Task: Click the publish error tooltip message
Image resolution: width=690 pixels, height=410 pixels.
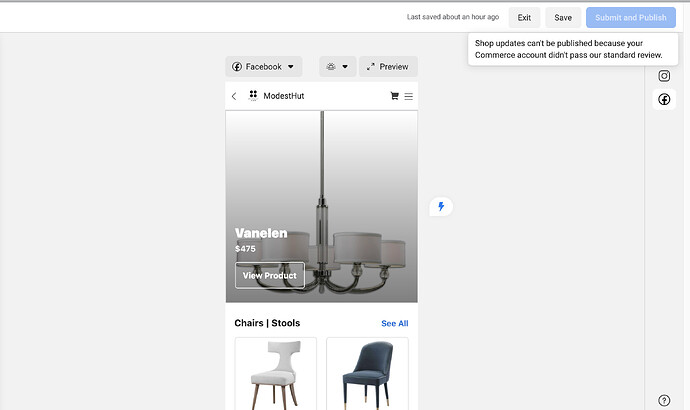Action: (573, 49)
